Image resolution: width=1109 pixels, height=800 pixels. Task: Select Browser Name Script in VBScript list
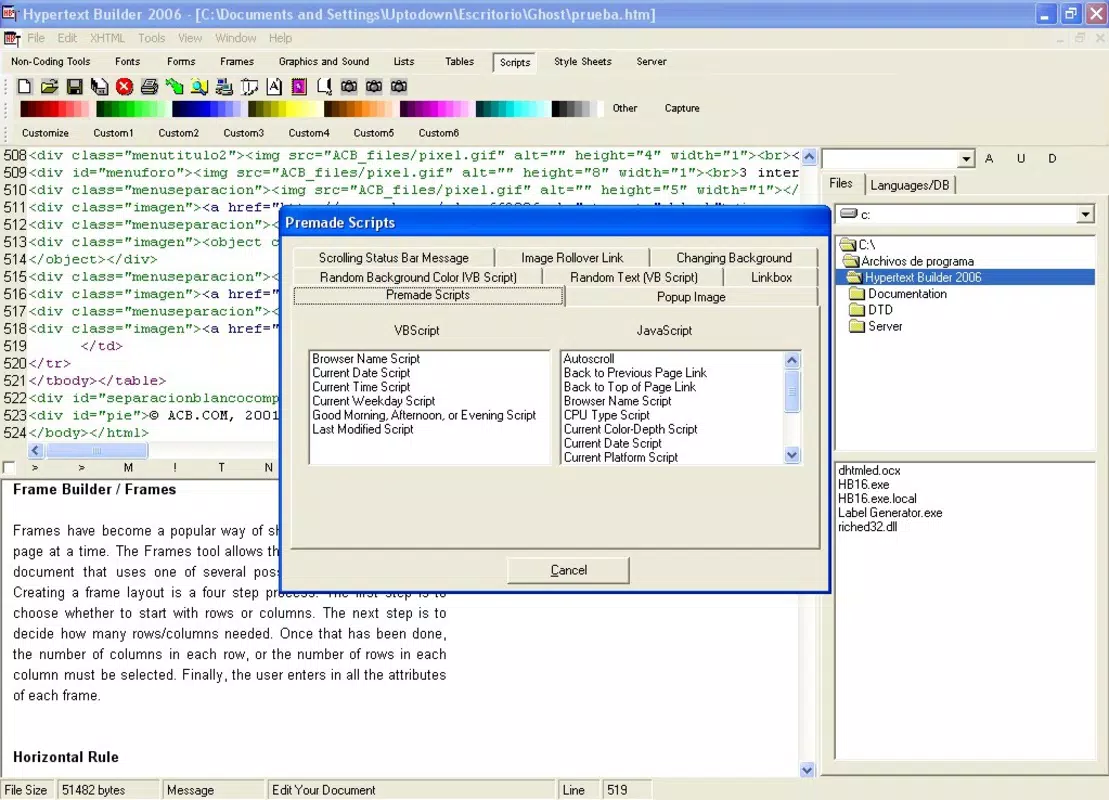tap(366, 359)
